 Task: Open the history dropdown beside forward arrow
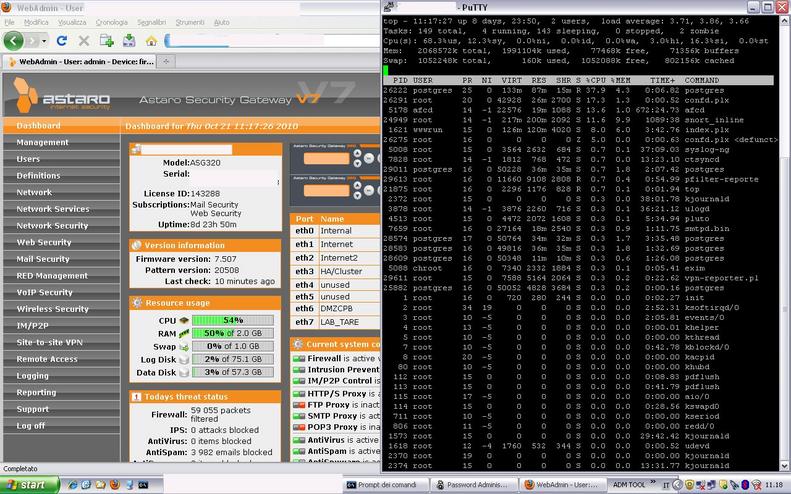click(44, 41)
